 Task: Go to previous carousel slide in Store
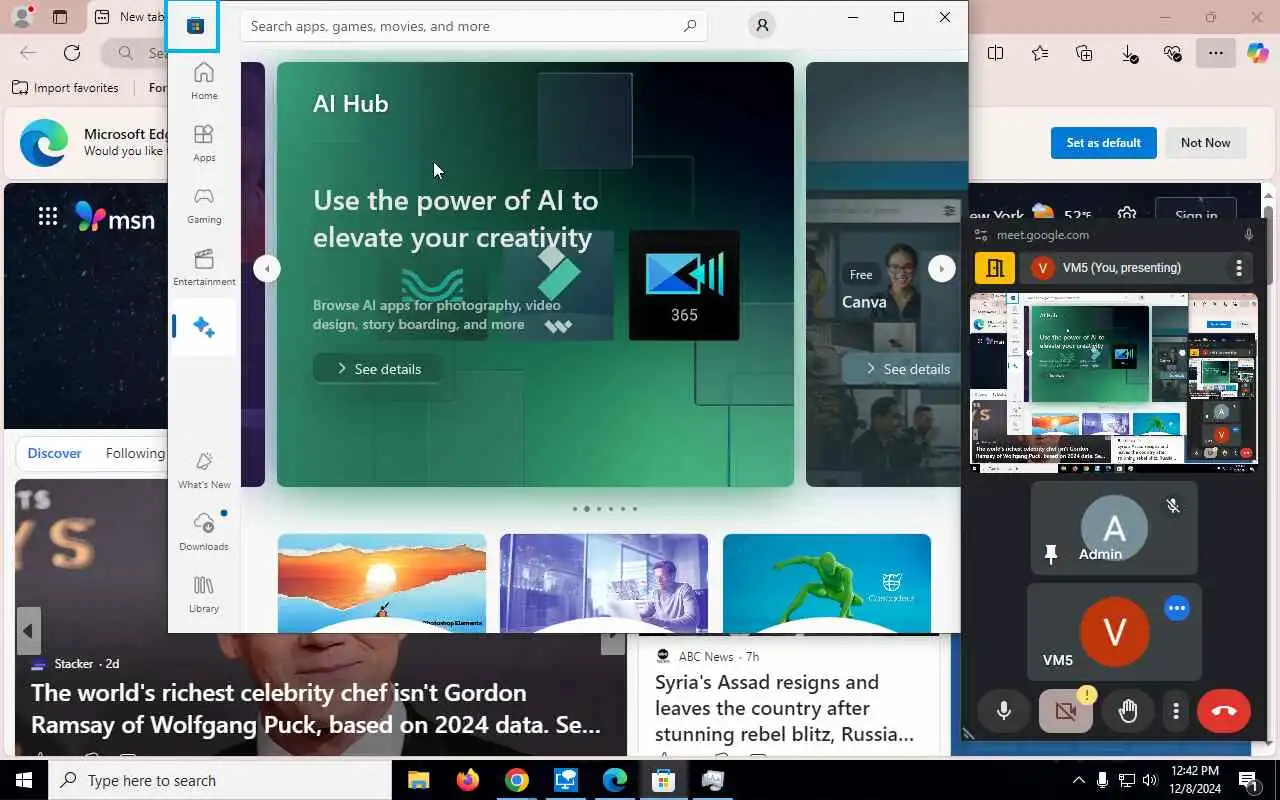267,268
